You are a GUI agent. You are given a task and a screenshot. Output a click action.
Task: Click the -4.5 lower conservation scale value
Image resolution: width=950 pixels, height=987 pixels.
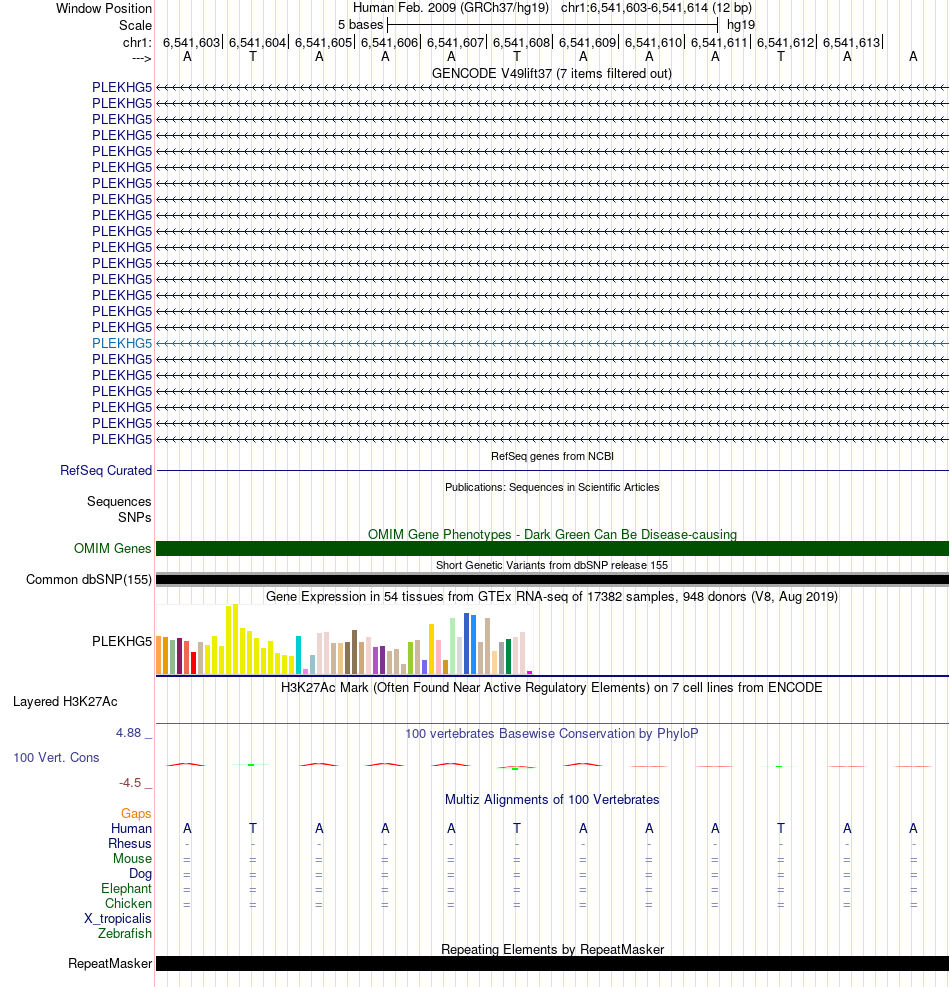[130, 783]
